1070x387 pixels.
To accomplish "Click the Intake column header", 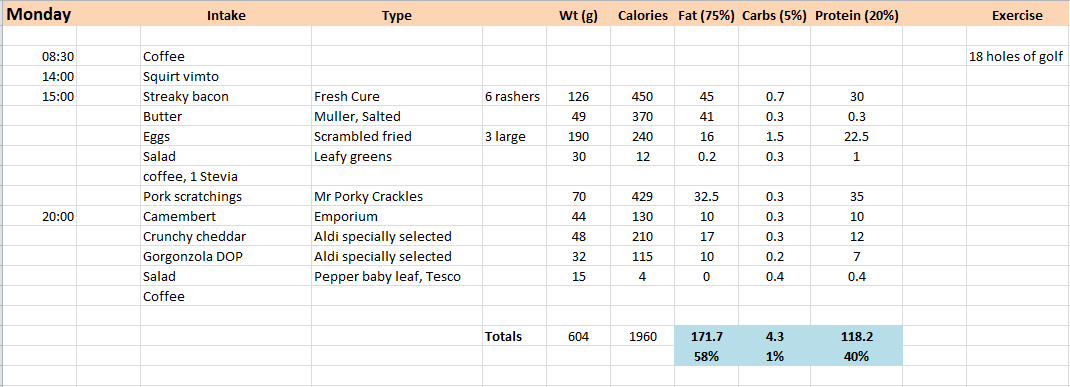I will 226,16.
